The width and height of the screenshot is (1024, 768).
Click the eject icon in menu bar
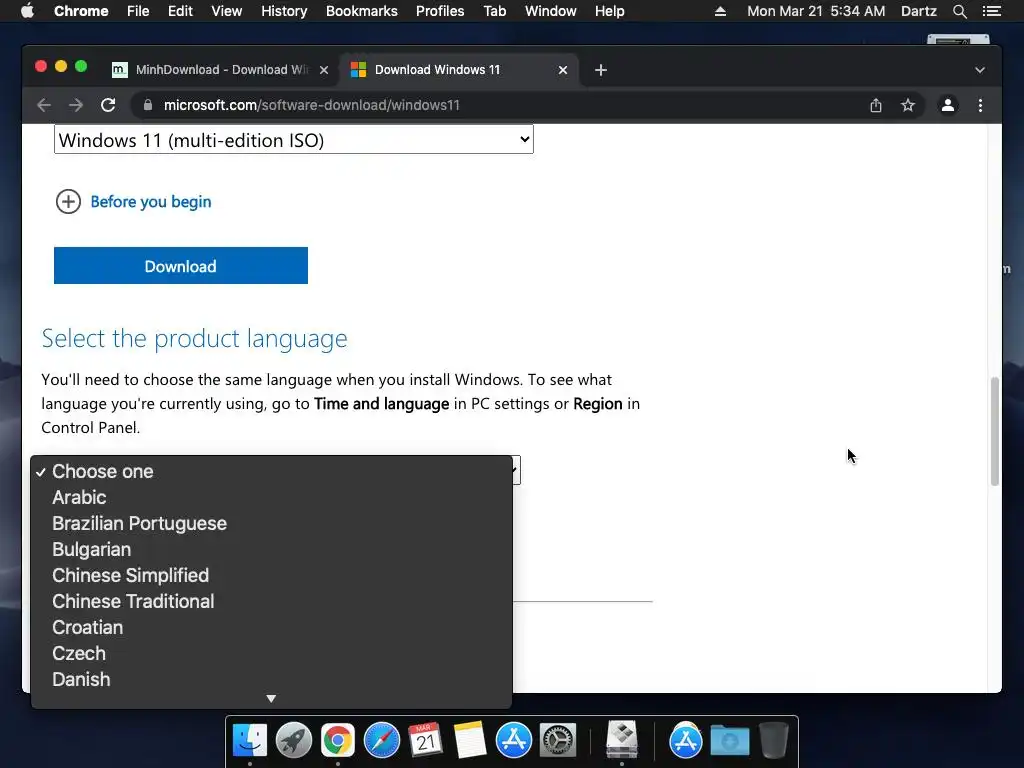[720, 11]
